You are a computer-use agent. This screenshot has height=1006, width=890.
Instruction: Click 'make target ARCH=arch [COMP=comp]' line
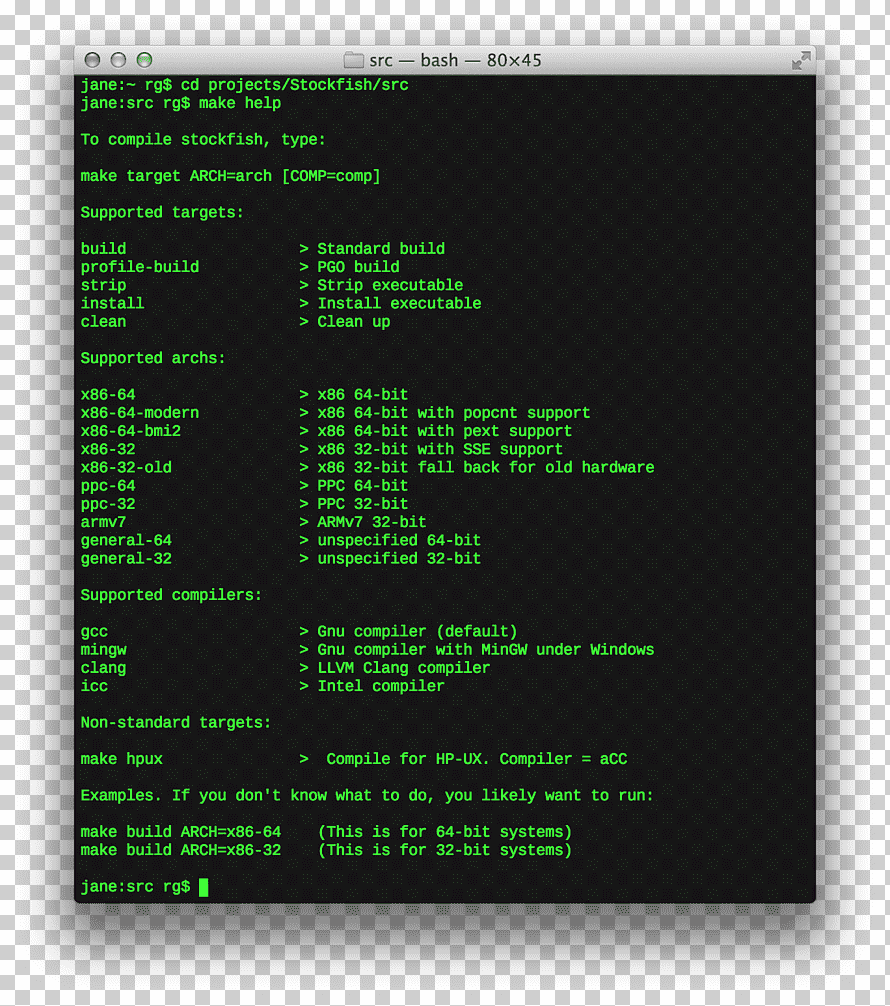point(230,176)
